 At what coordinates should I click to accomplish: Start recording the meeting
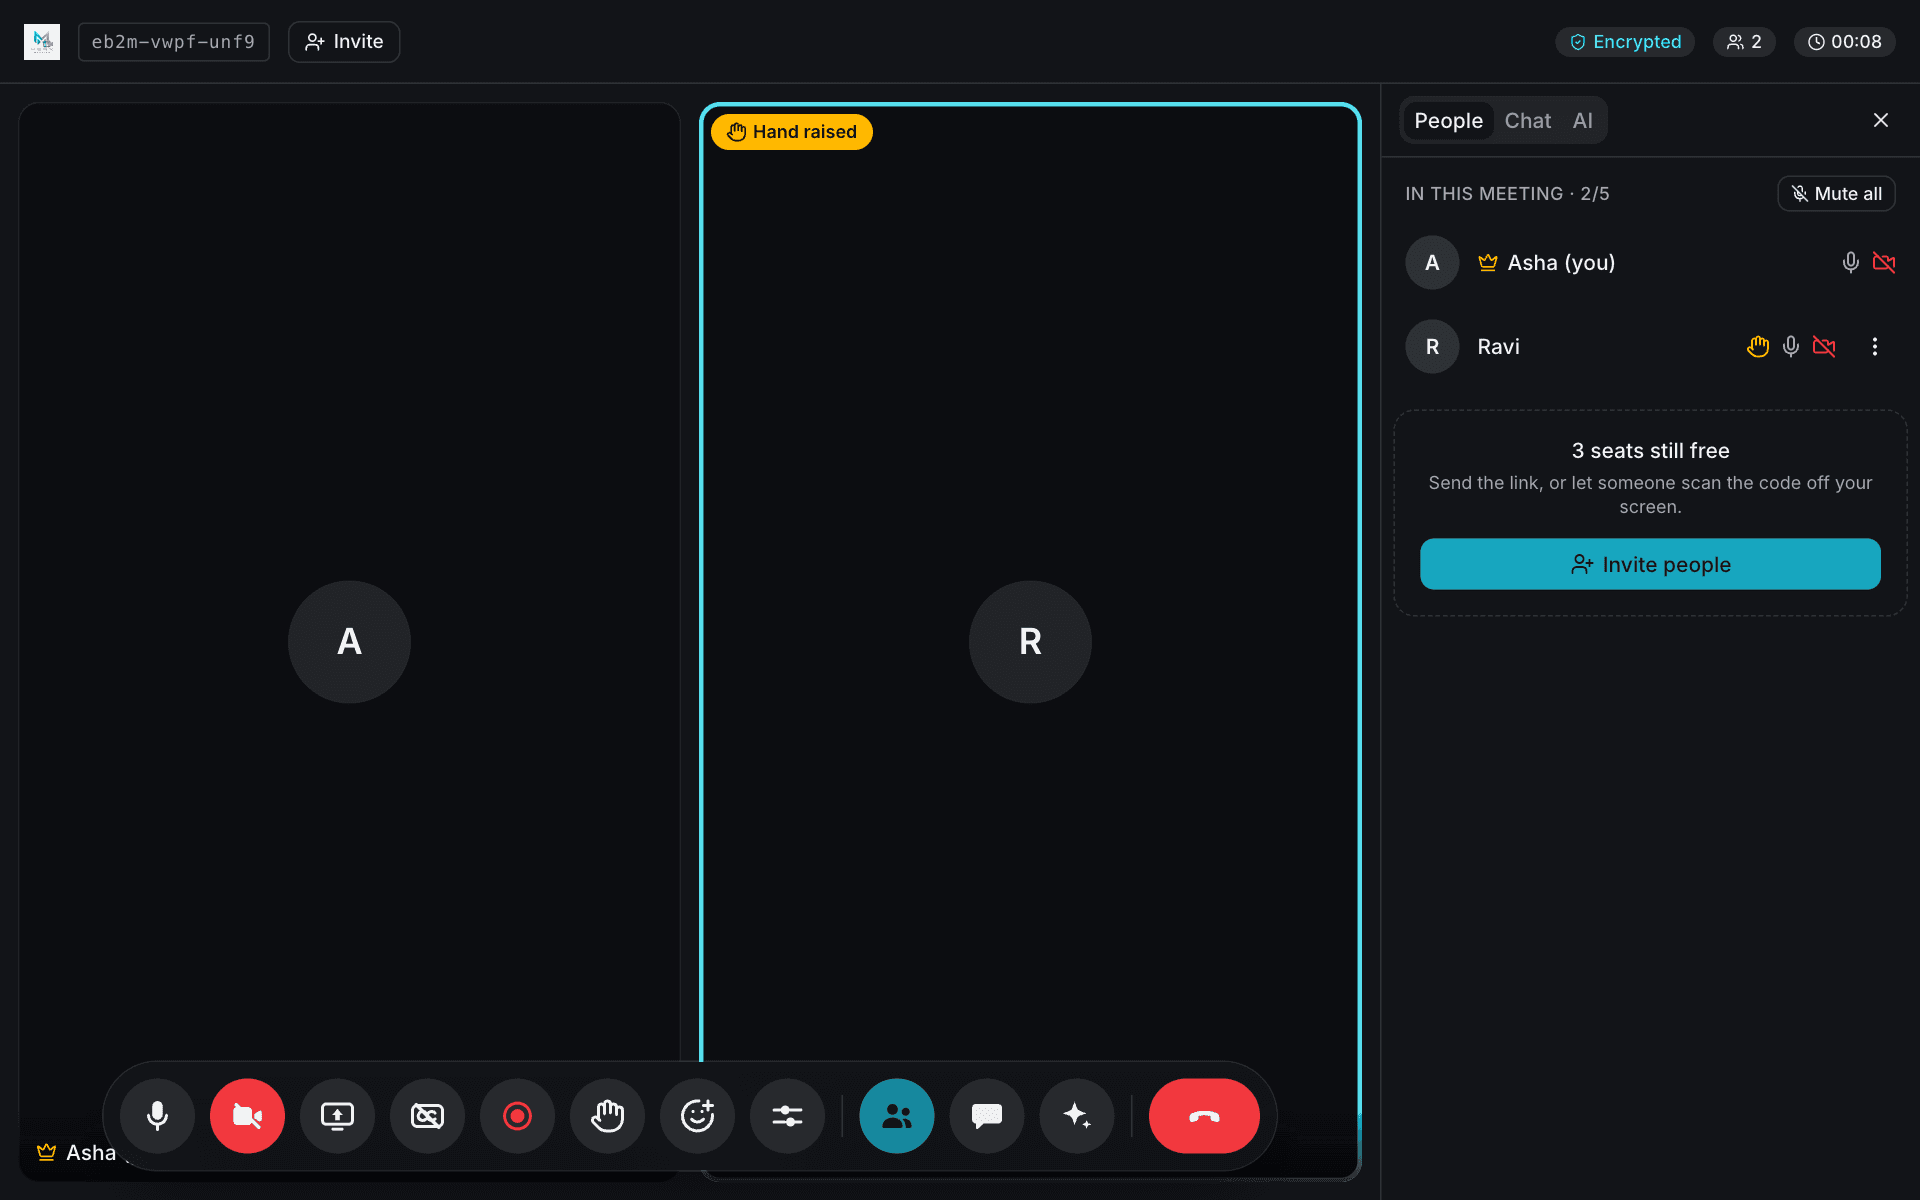[x=517, y=1116]
